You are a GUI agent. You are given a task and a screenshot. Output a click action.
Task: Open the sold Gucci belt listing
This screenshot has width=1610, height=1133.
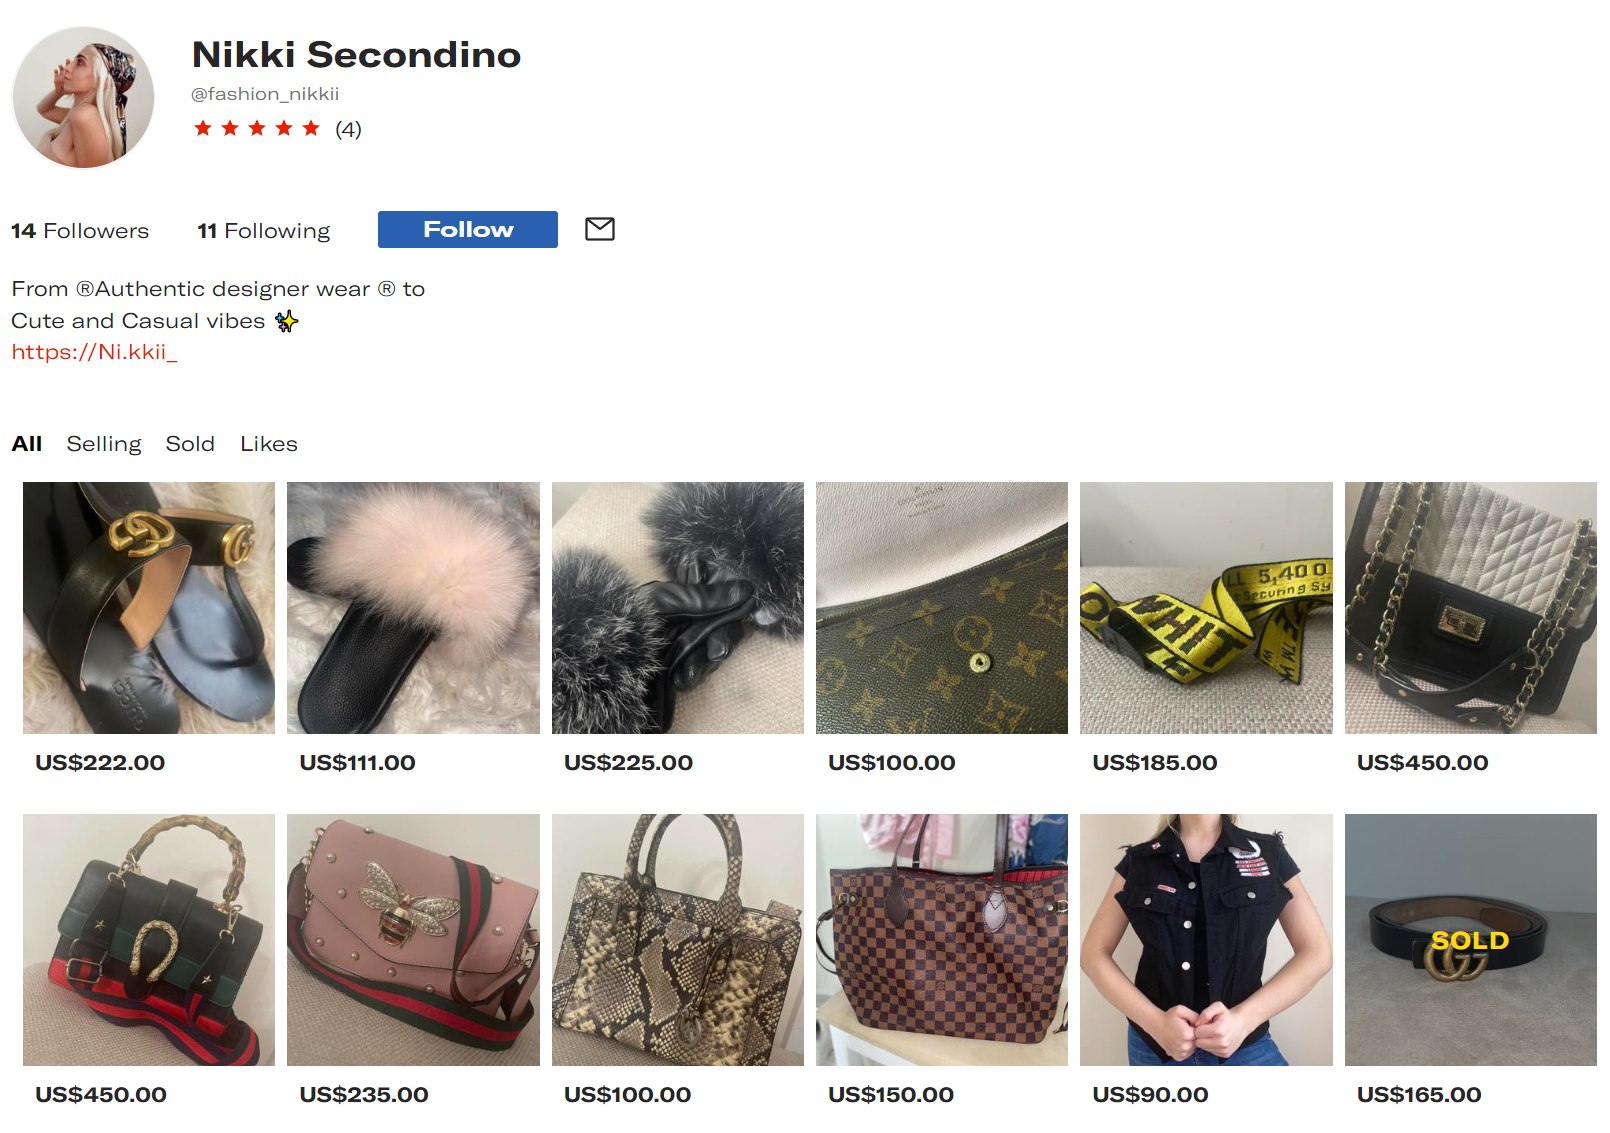[x=1471, y=940]
